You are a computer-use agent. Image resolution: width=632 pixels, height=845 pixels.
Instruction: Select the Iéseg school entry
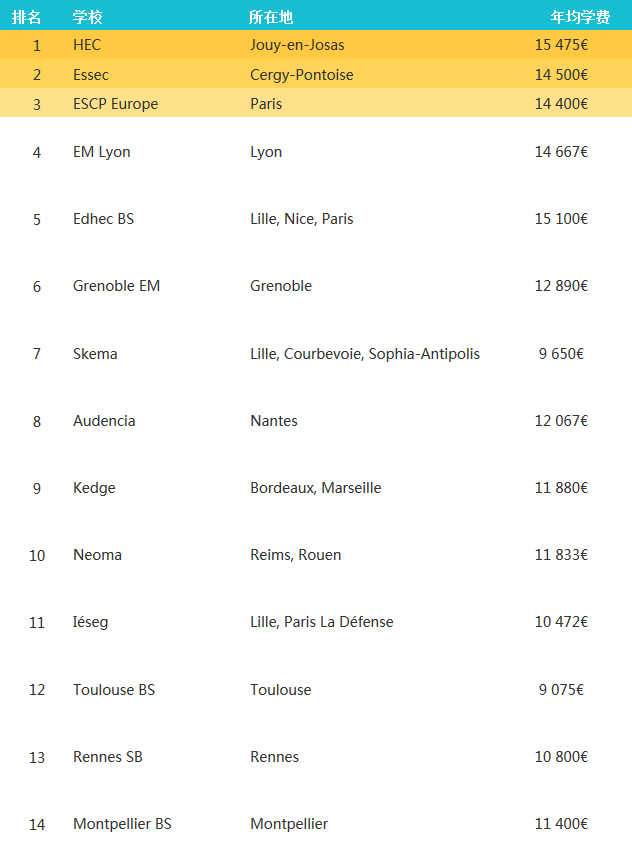(x=91, y=622)
